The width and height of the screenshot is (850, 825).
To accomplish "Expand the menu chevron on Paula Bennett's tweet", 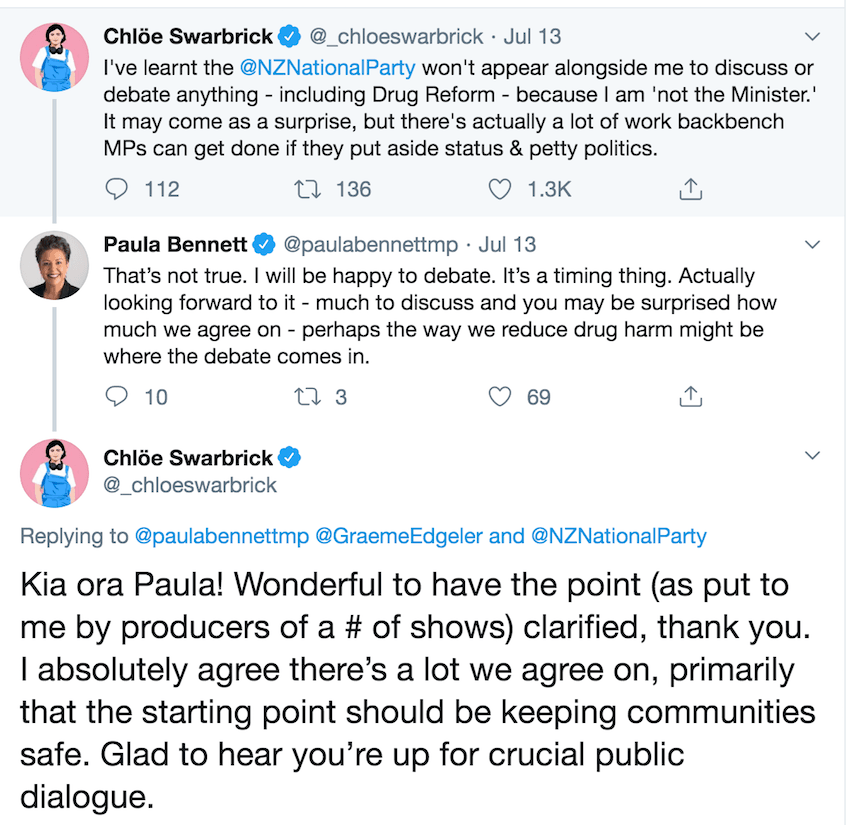I will 813,245.
